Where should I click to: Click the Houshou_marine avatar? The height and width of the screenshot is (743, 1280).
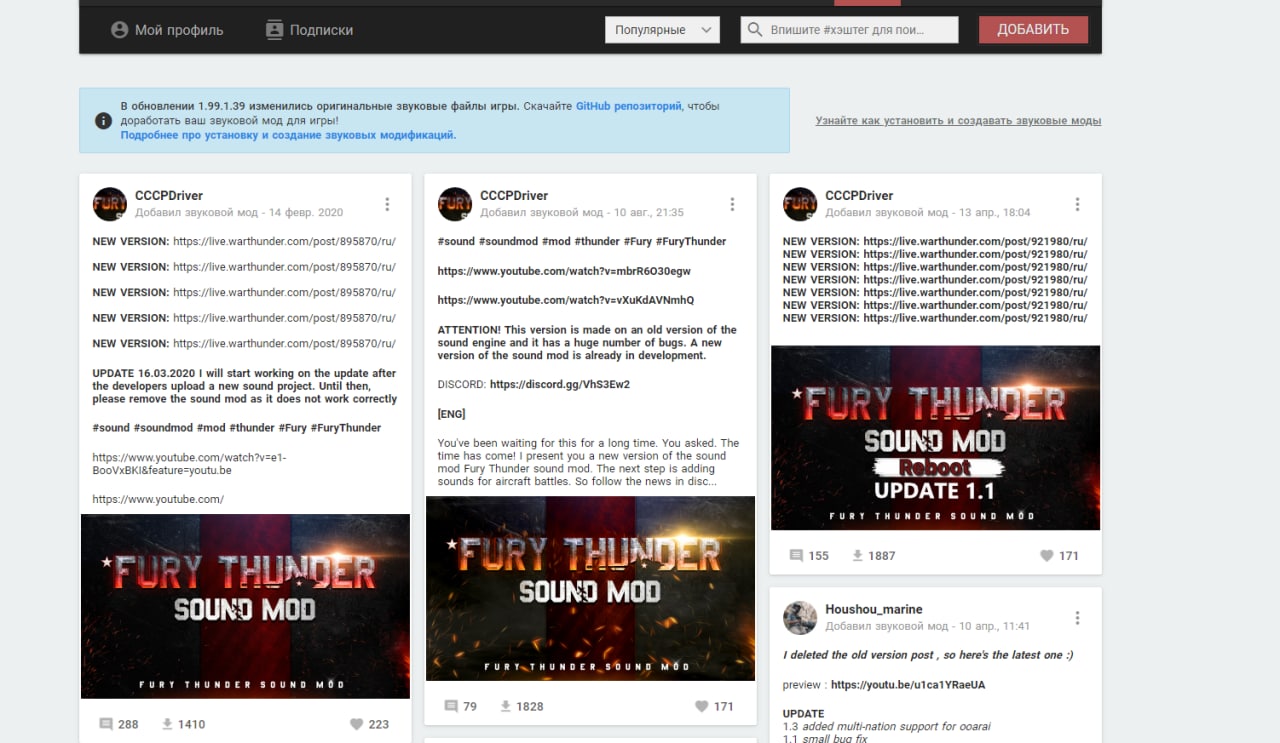pos(800,618)
